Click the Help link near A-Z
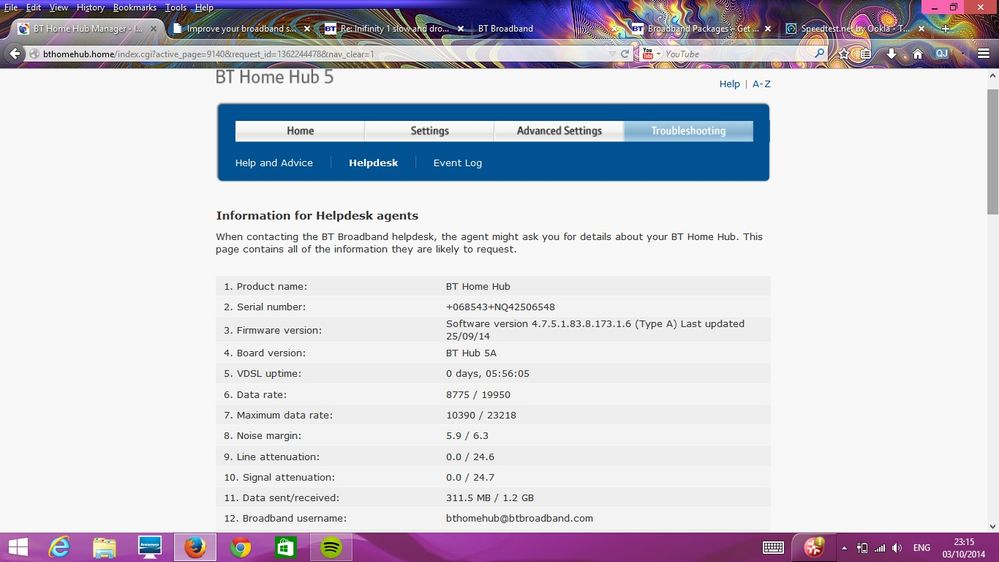999x562 pixels. 729,84
